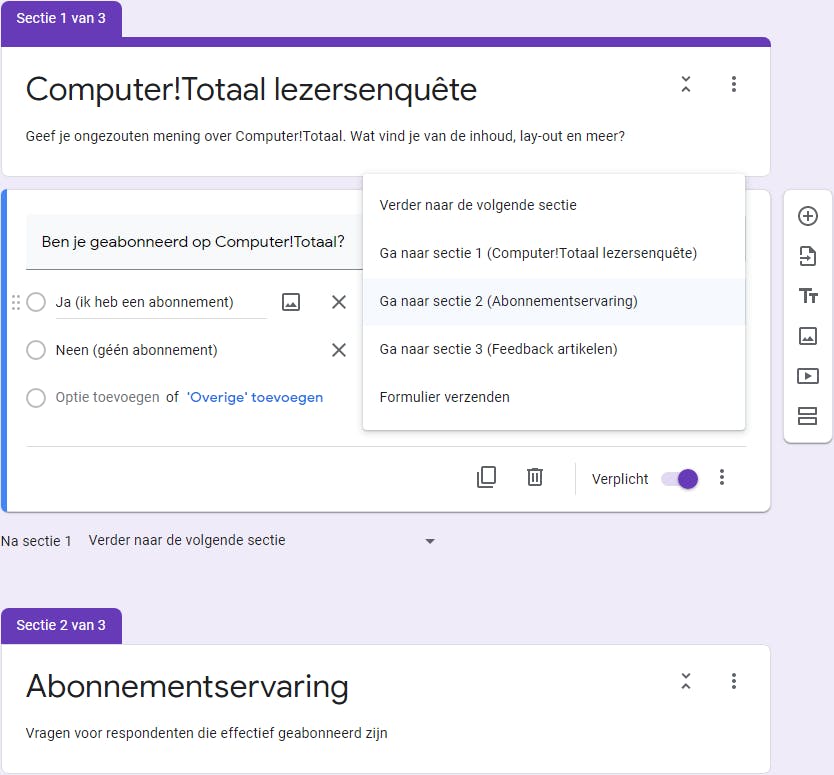Screen dimensions: 834x775
Task: Click the 'Na sectie 1' label
Action: pos(36,541)
